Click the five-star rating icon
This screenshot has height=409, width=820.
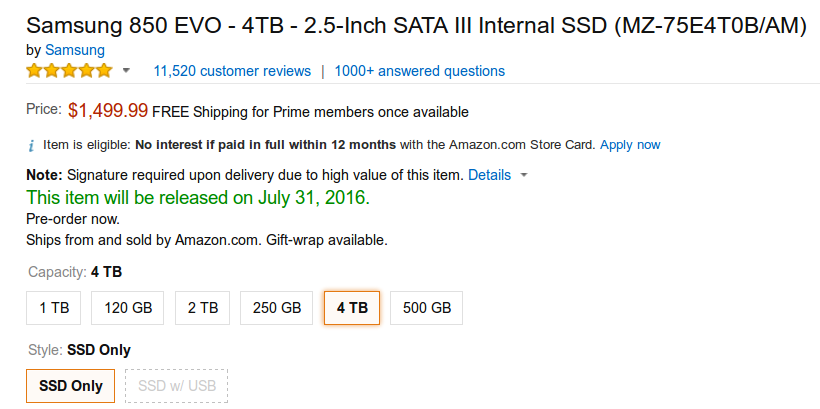tap(70, 71)
